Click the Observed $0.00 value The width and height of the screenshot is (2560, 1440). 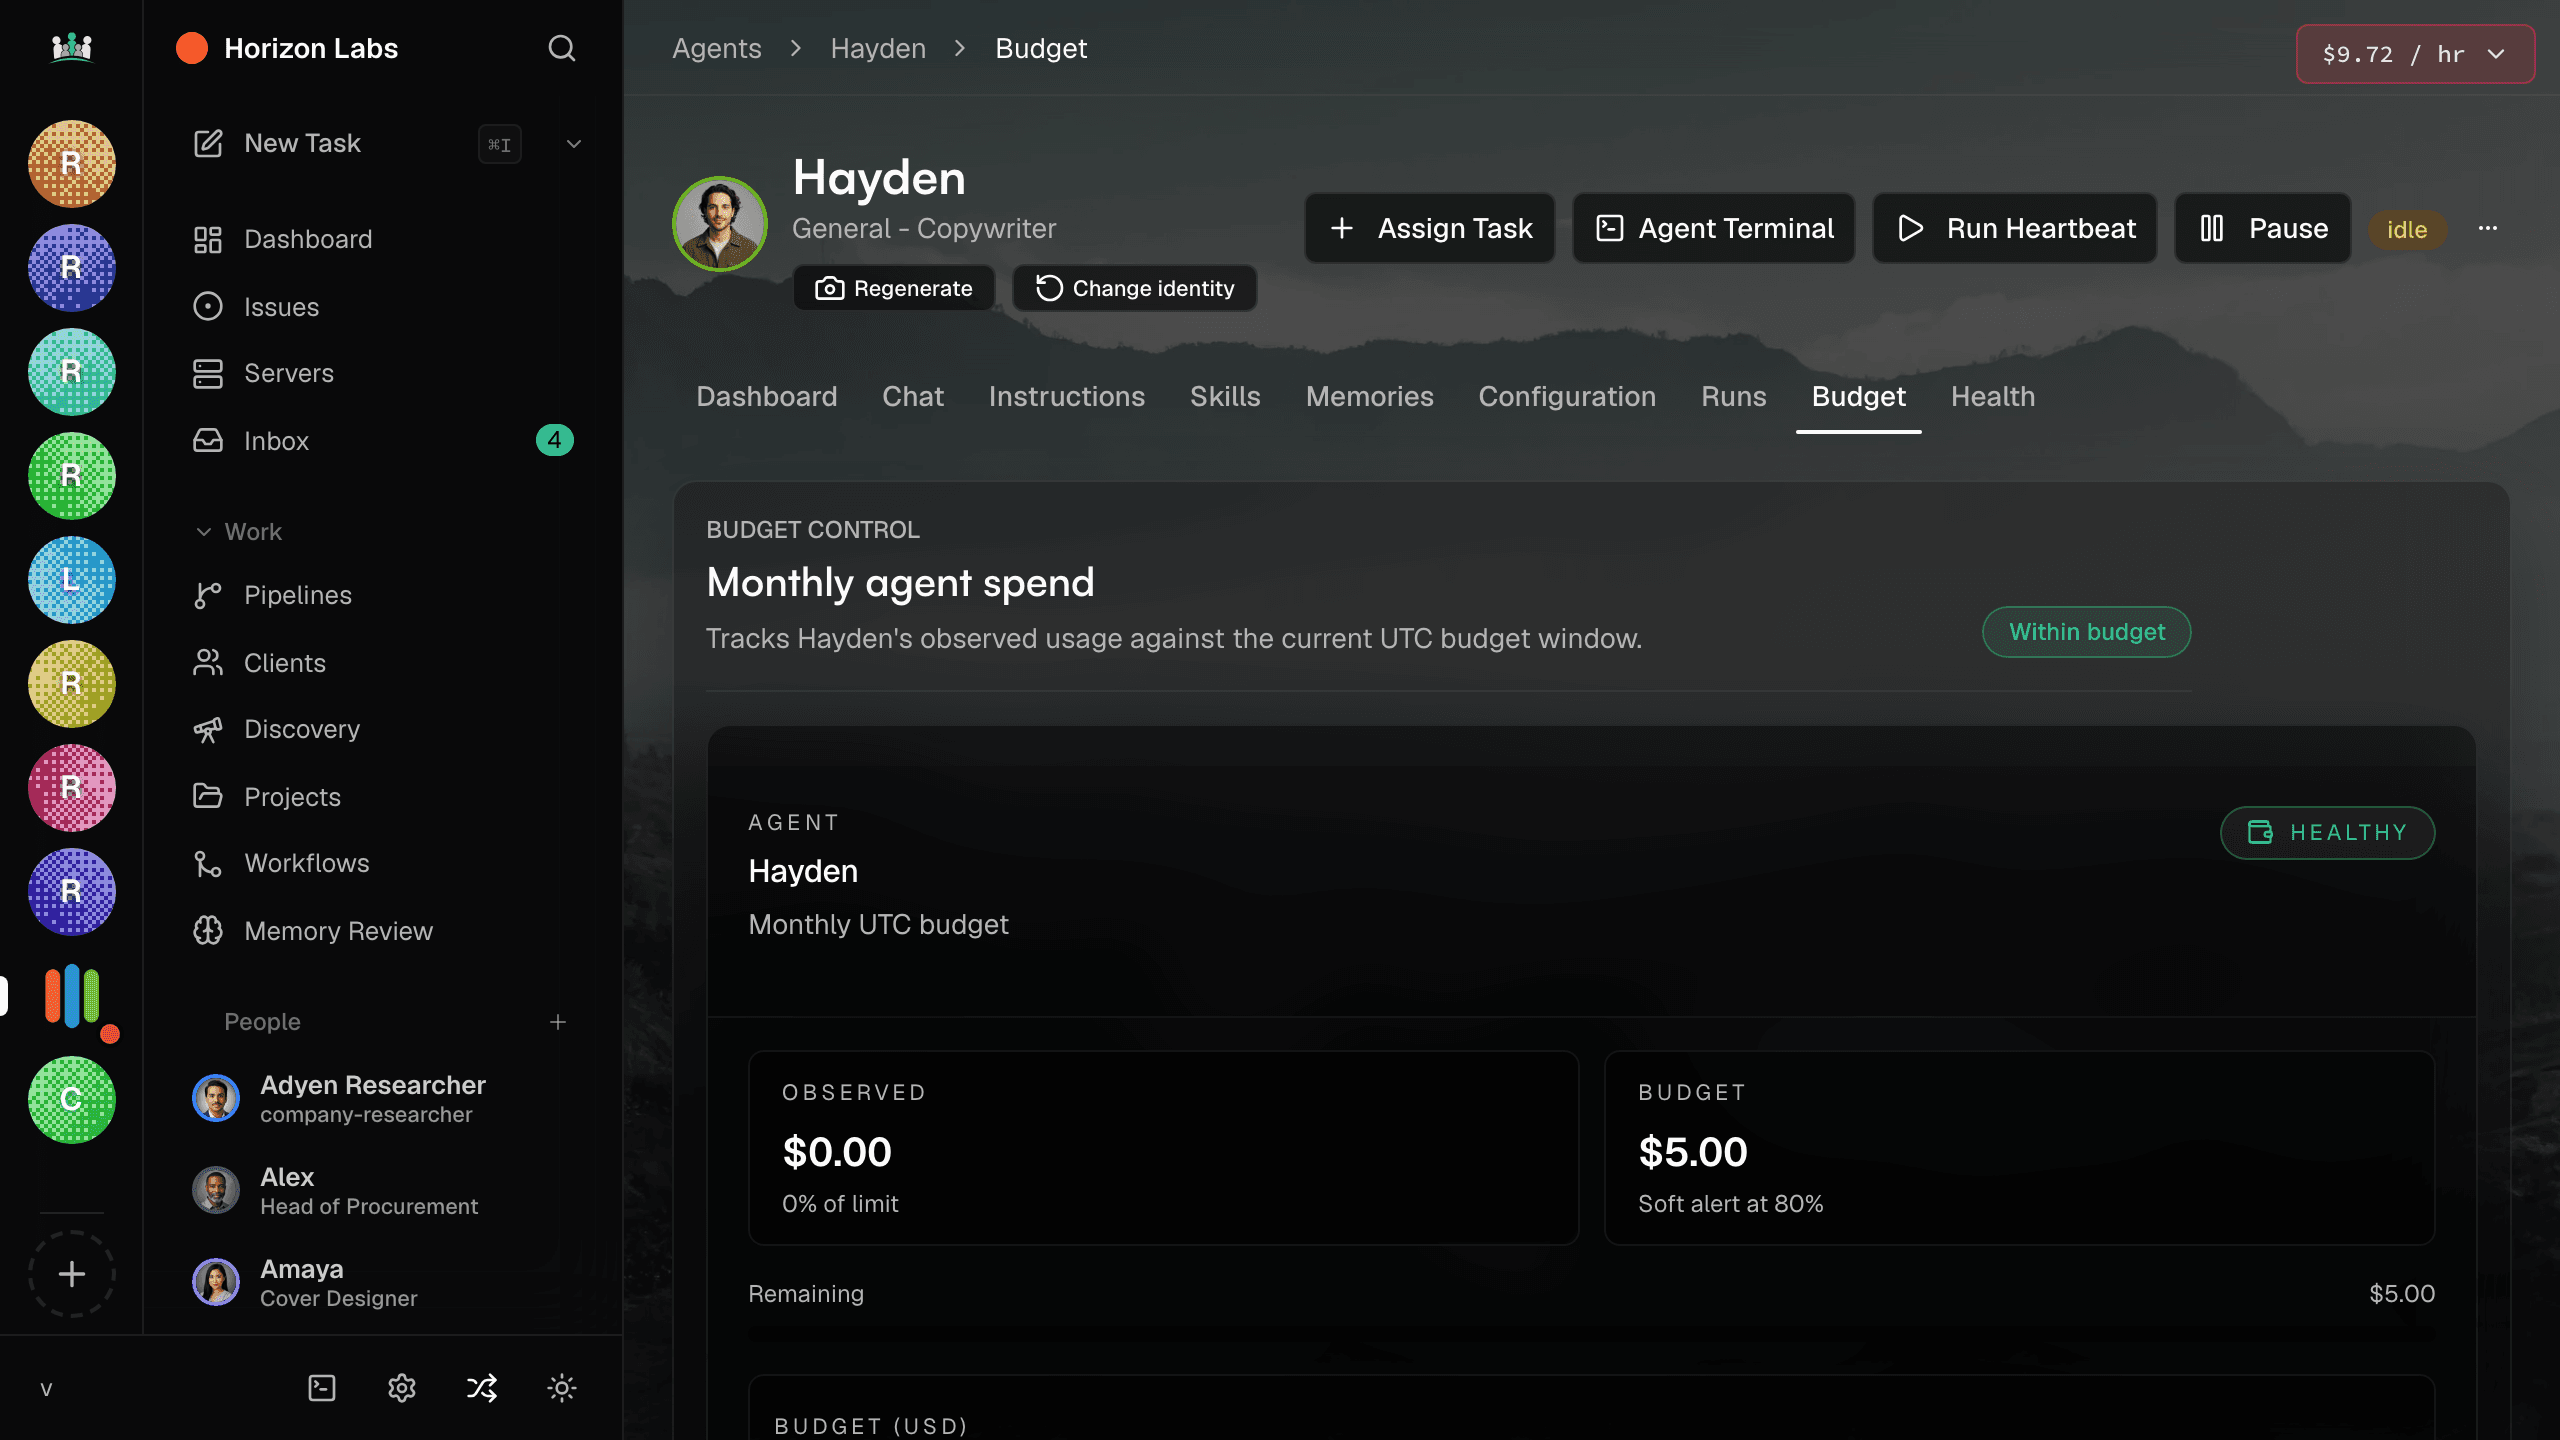tap(837, 1152)
